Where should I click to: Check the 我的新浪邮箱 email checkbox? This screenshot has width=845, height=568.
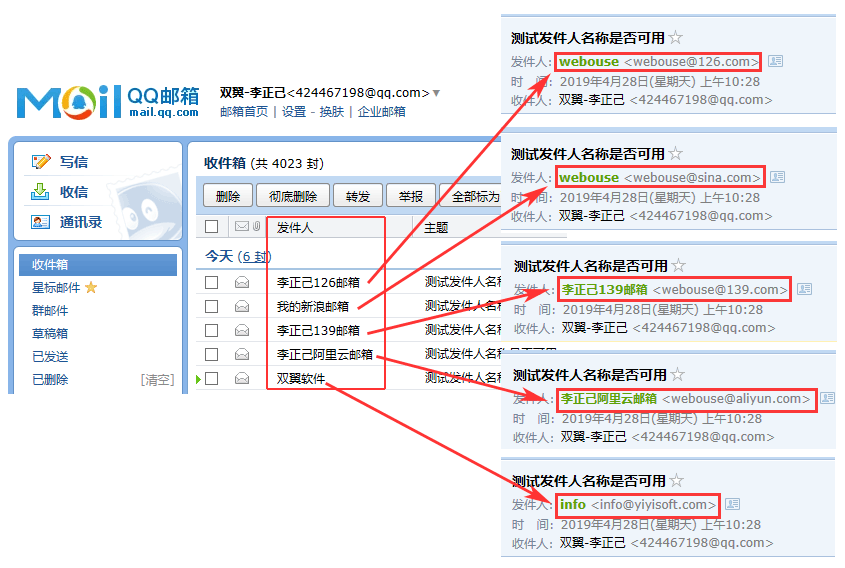(x=211, y=306)
